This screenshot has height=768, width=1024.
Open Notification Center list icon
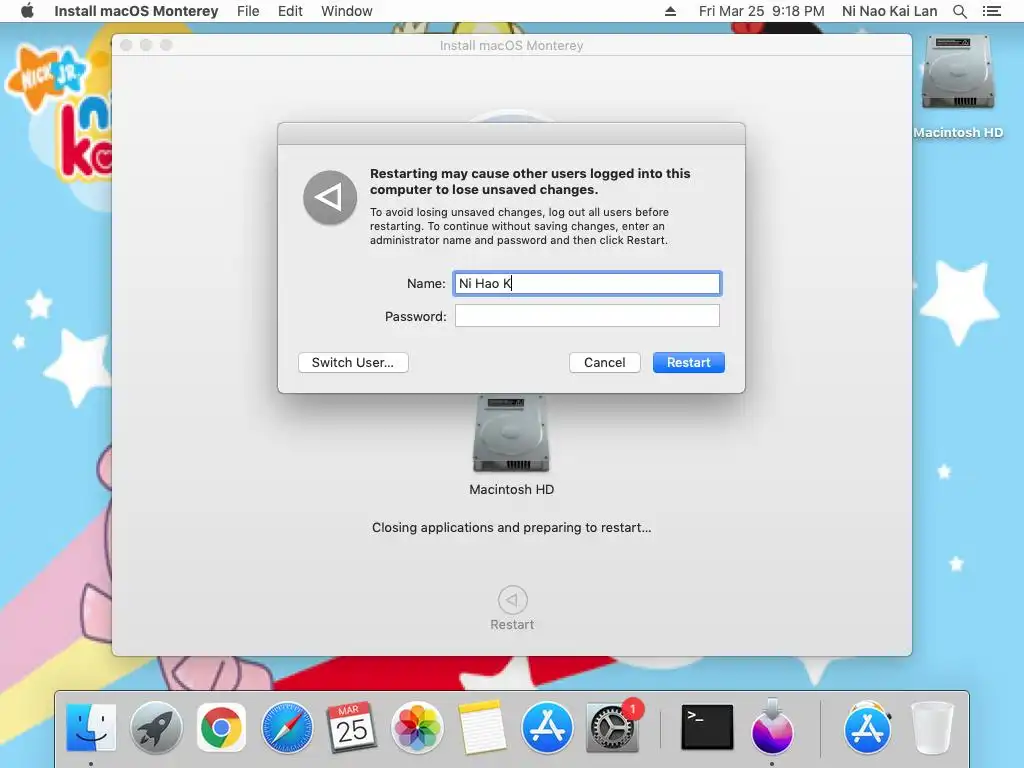tap(992, 11)
